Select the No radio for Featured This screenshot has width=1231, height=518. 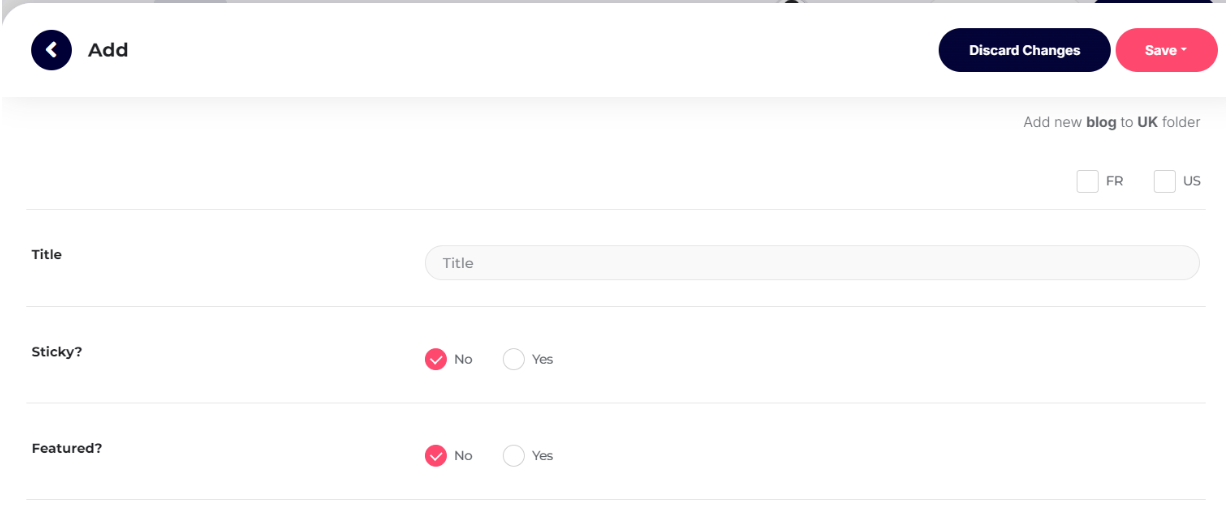pos(436,456)
